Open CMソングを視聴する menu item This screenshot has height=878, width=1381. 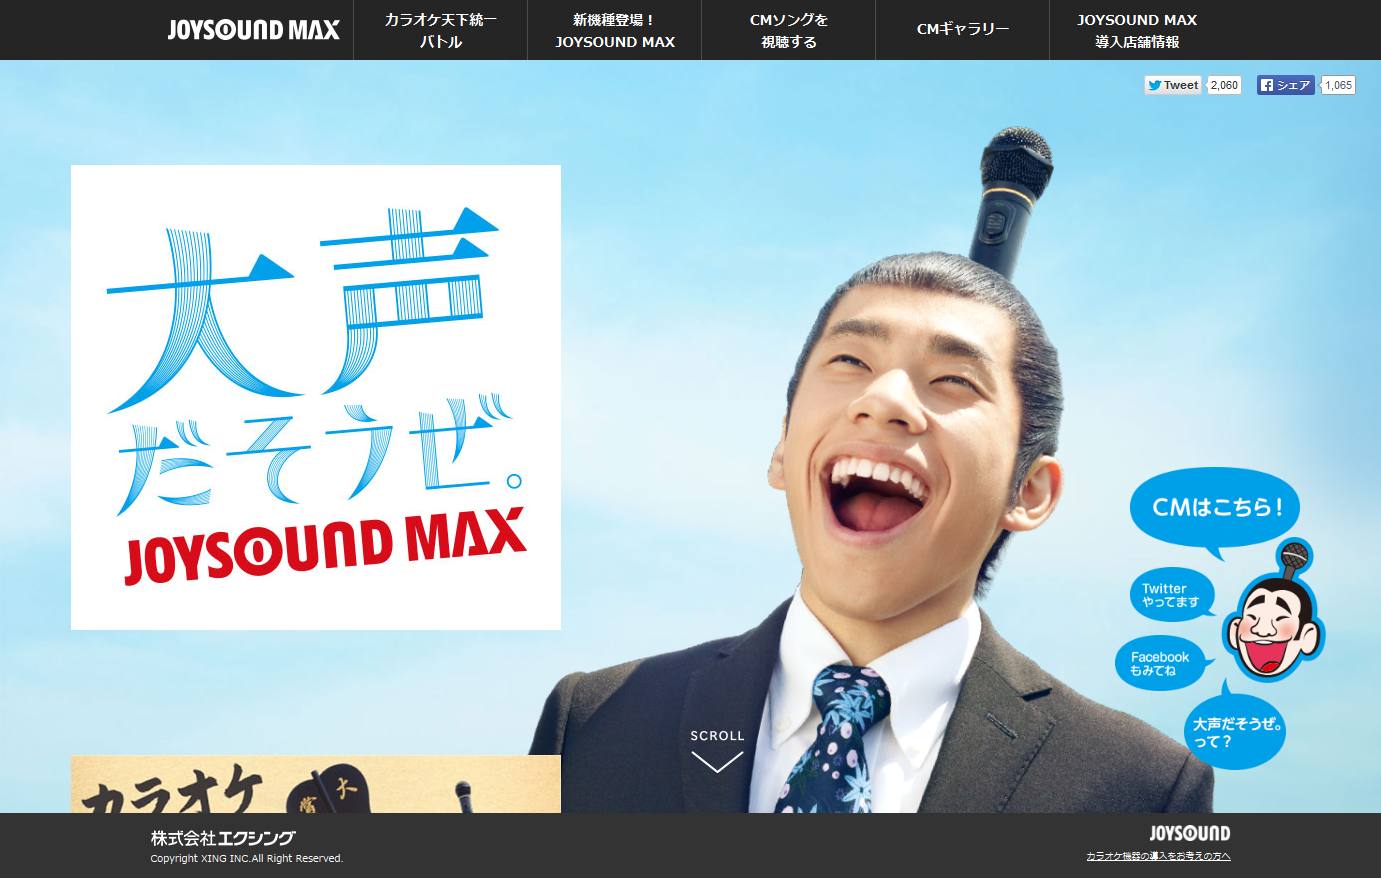click(x=789, y=30)
